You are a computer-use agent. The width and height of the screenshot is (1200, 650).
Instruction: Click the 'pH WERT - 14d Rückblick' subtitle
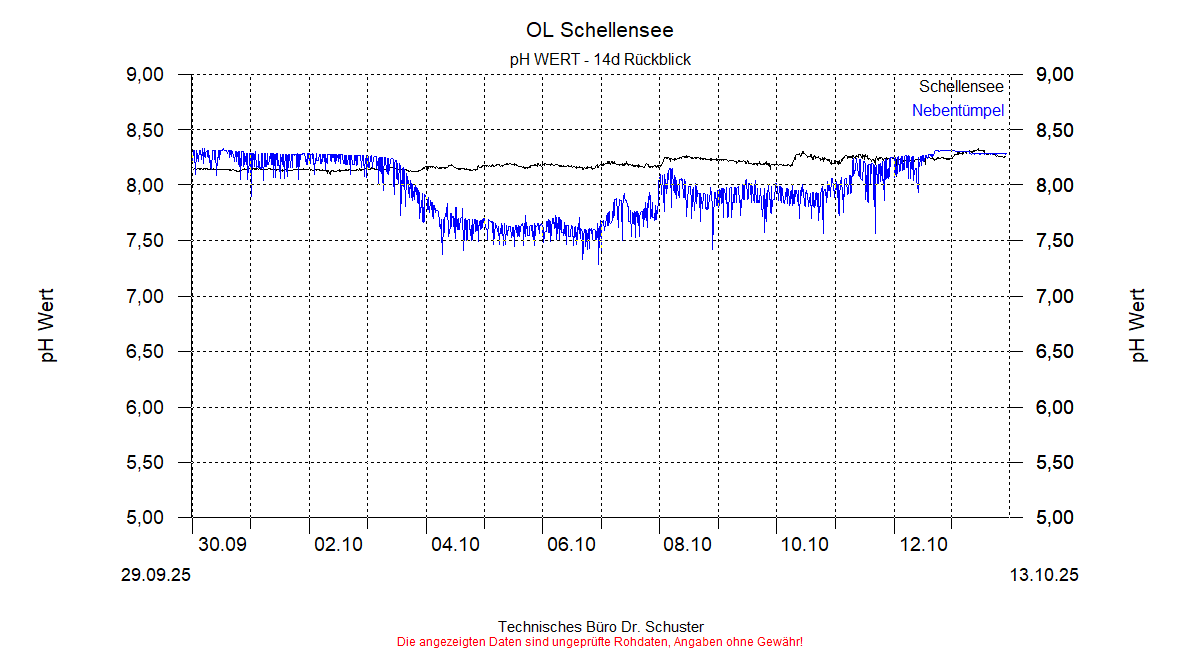coord(599,59)
